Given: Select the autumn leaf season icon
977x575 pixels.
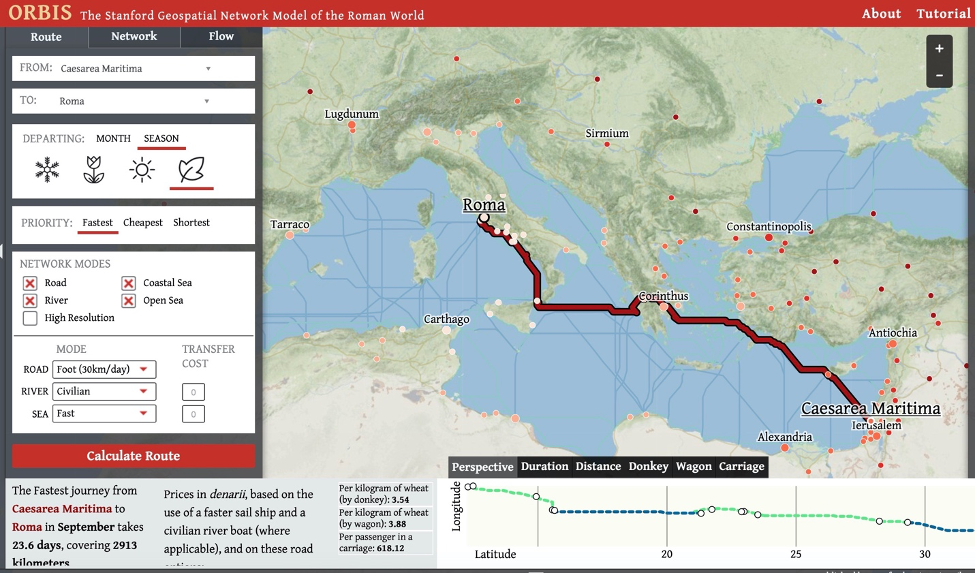Looking at the screenshot, I should click(x=191, y=169).
